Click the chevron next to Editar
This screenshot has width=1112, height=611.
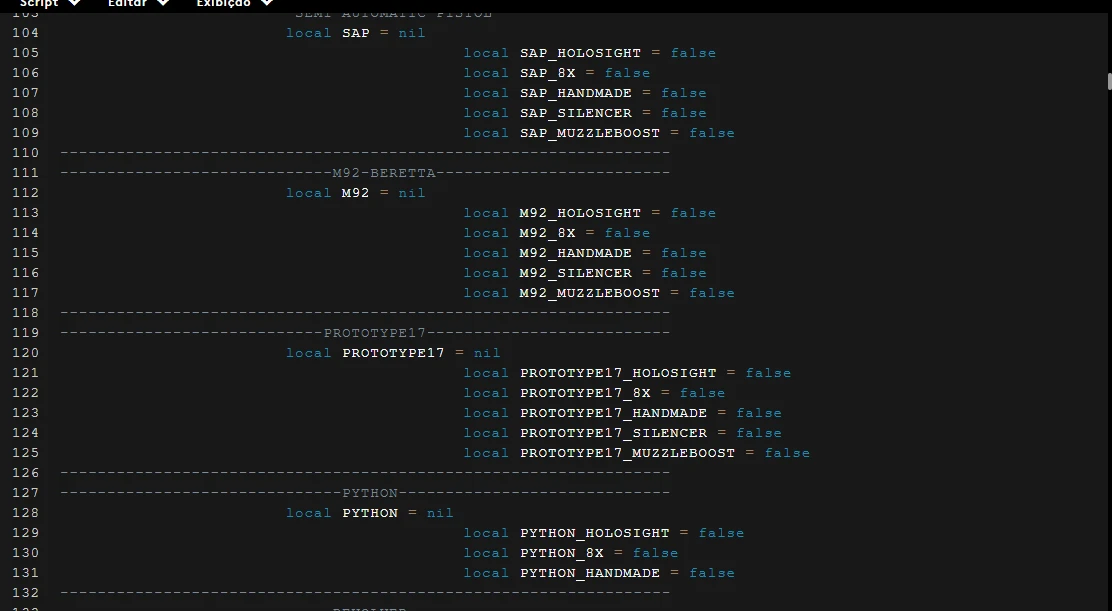163,4
